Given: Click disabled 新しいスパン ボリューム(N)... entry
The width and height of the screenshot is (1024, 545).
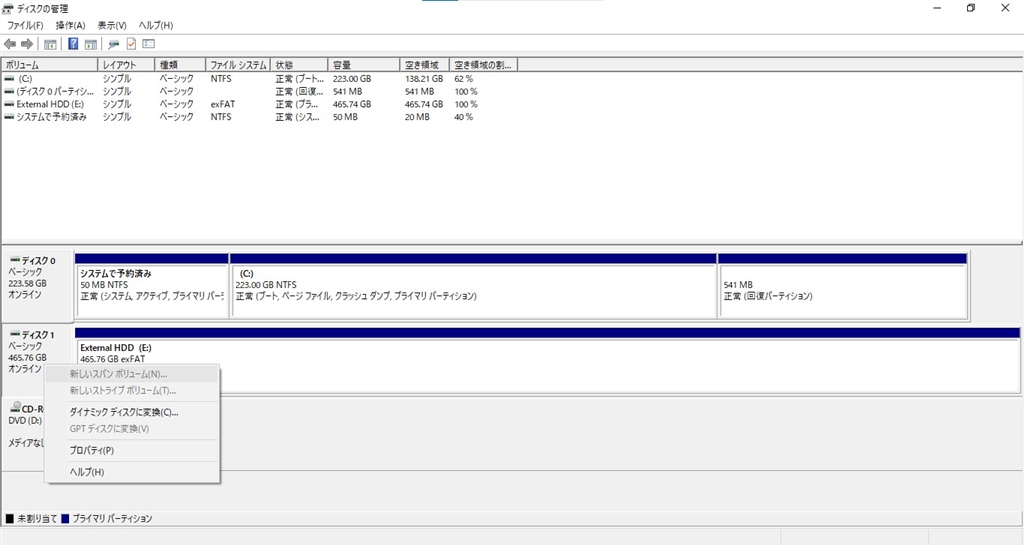Looking at the screenshot, I should click(132, 374).
